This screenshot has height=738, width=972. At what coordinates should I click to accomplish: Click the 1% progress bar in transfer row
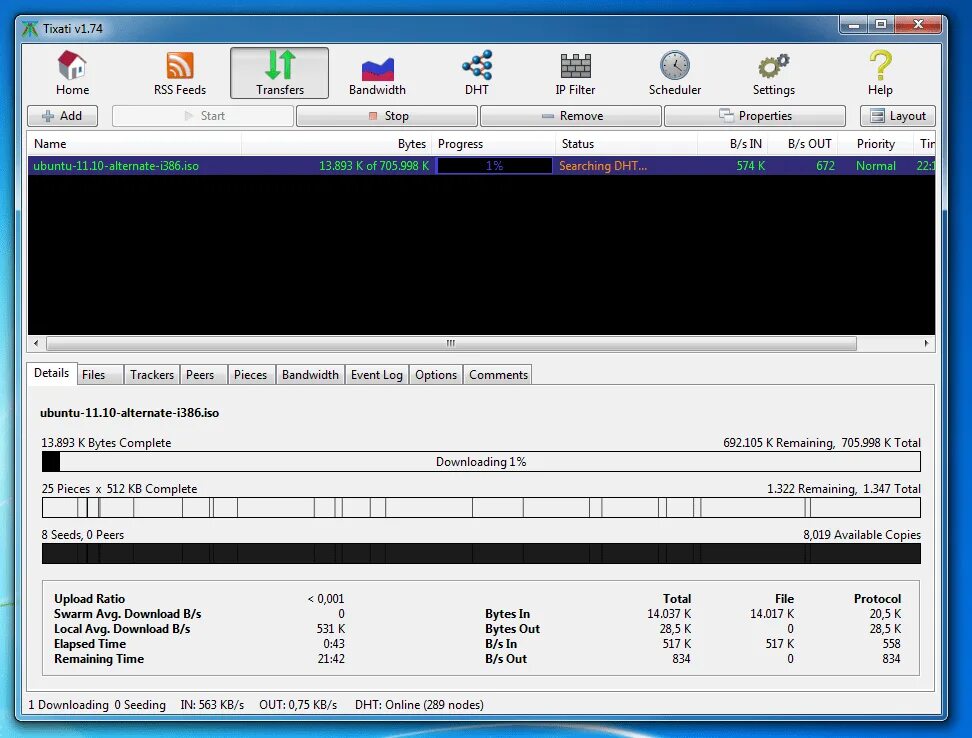494,165
